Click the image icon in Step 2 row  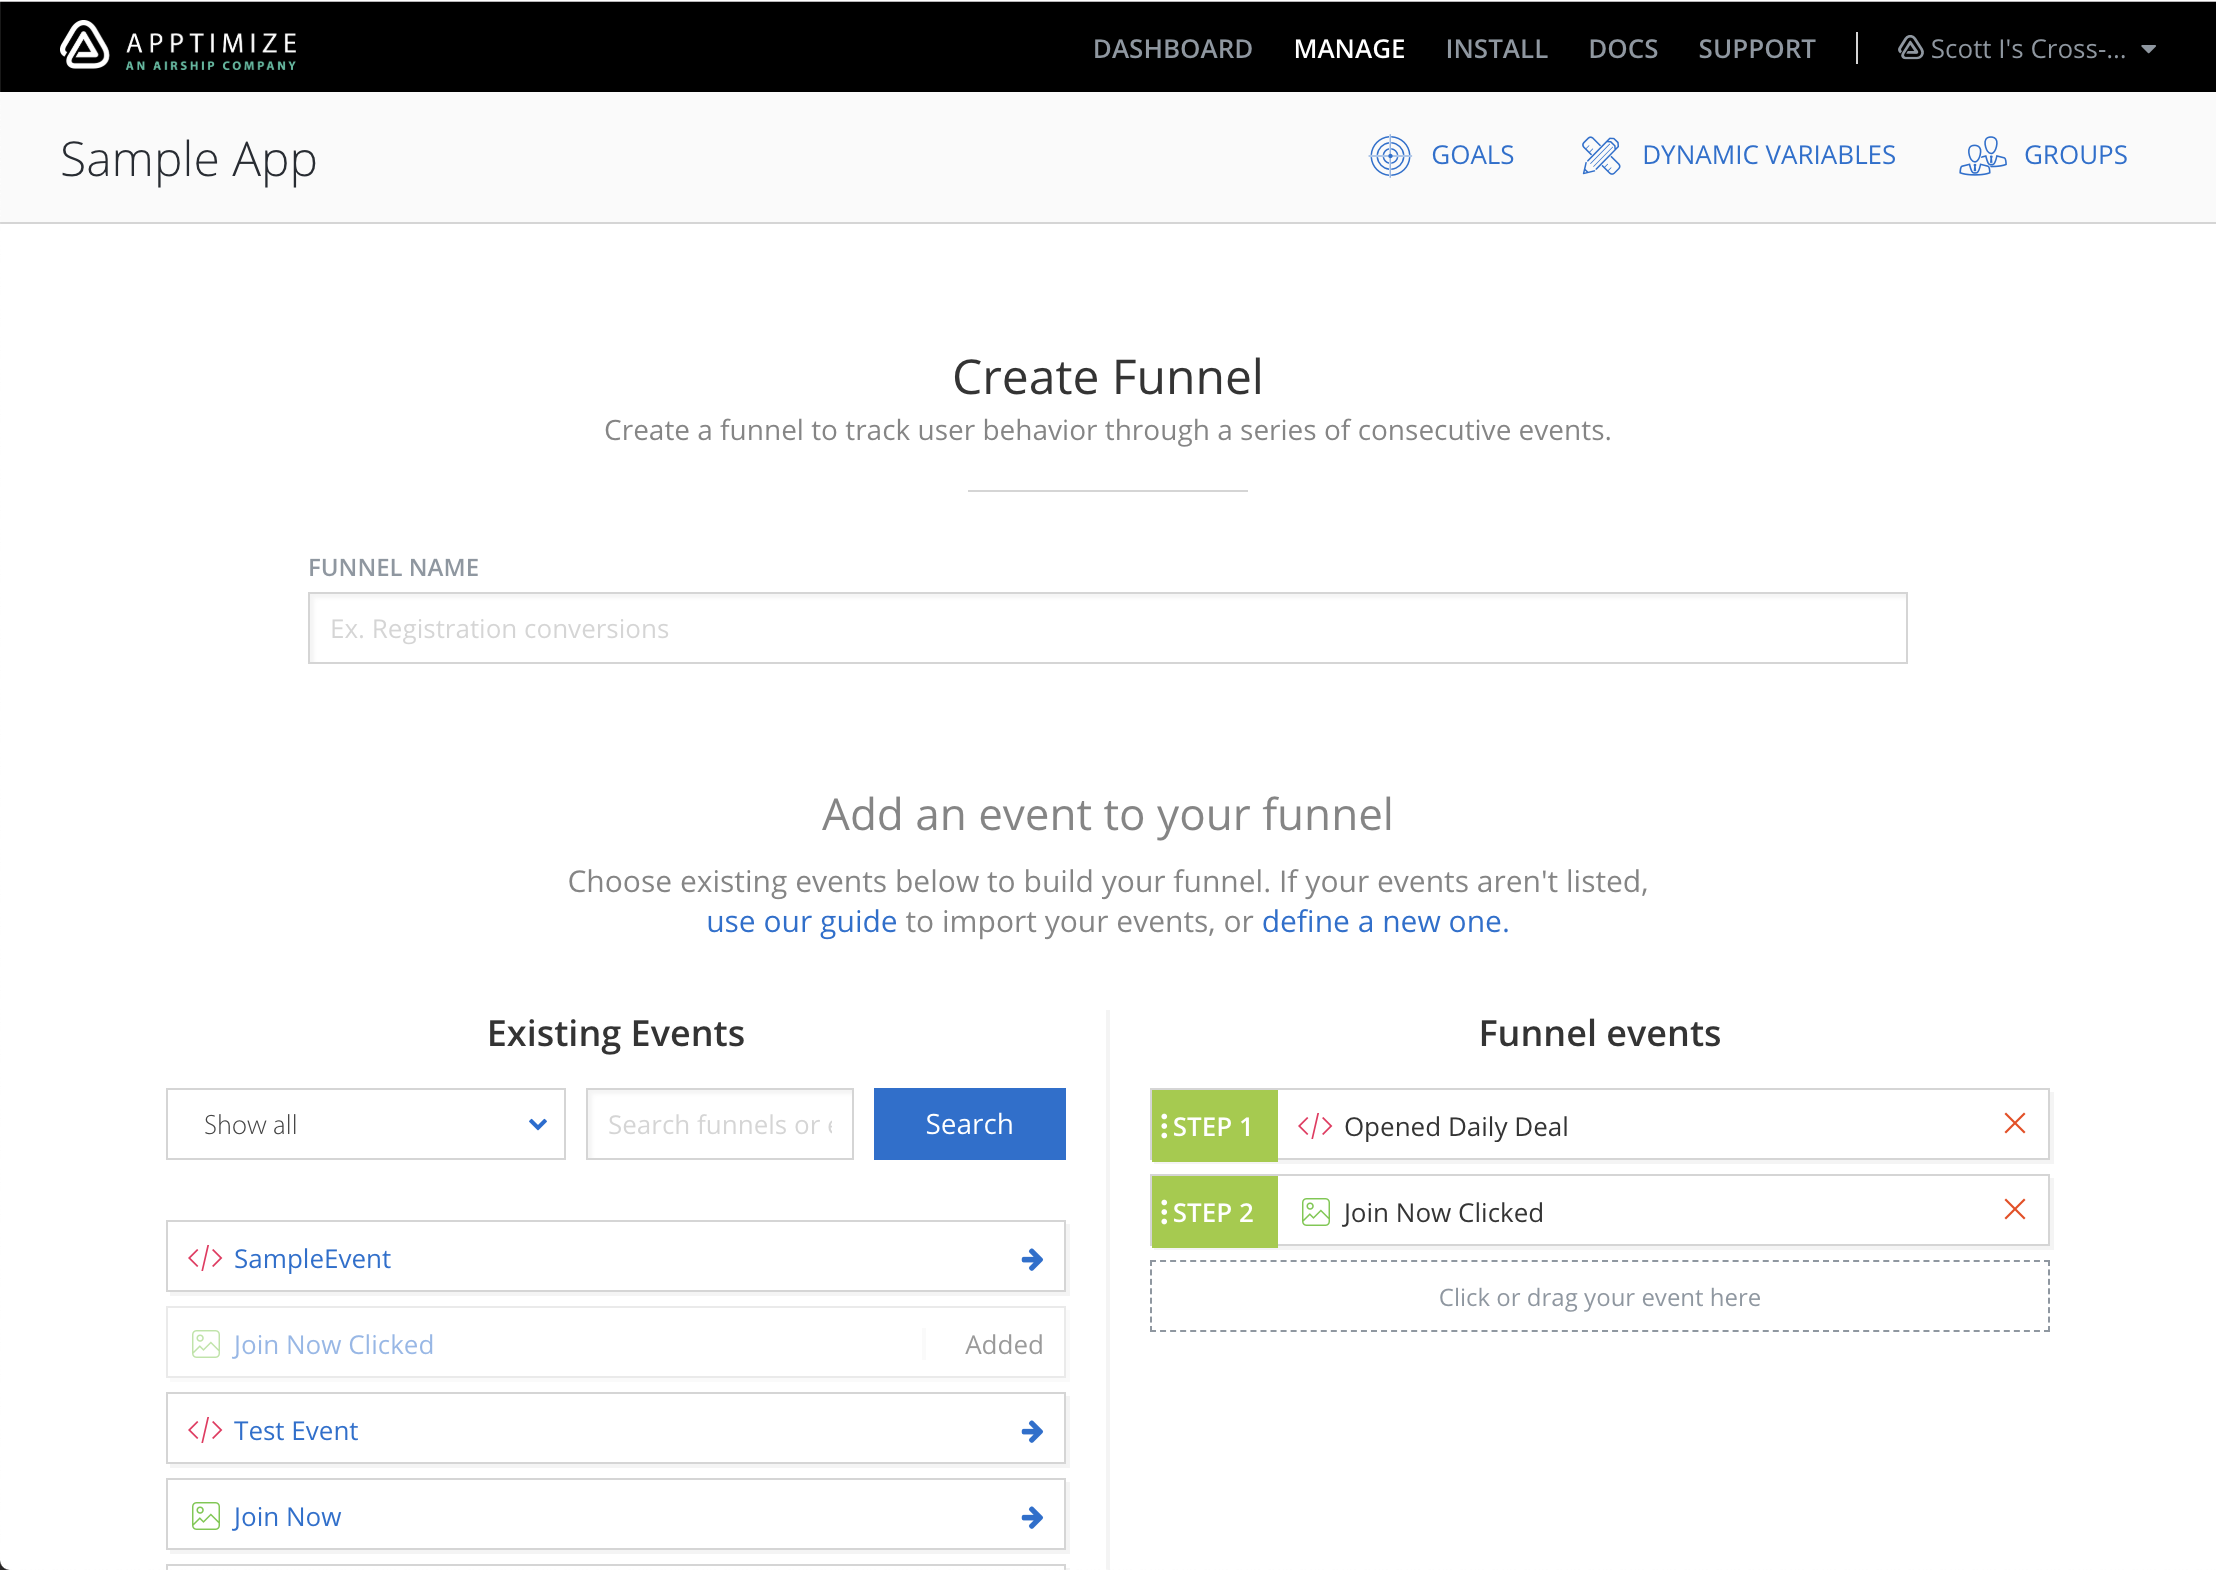pos(1316,1212)
